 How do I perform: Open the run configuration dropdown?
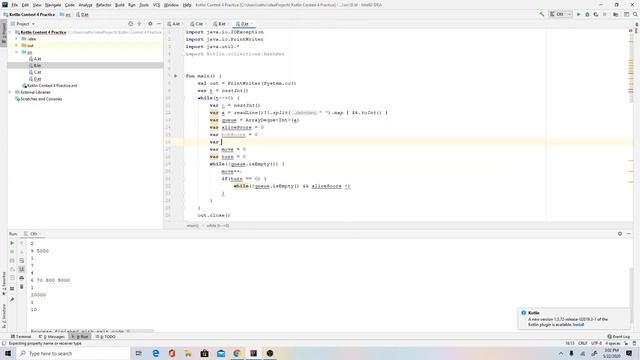coord(560,14)
